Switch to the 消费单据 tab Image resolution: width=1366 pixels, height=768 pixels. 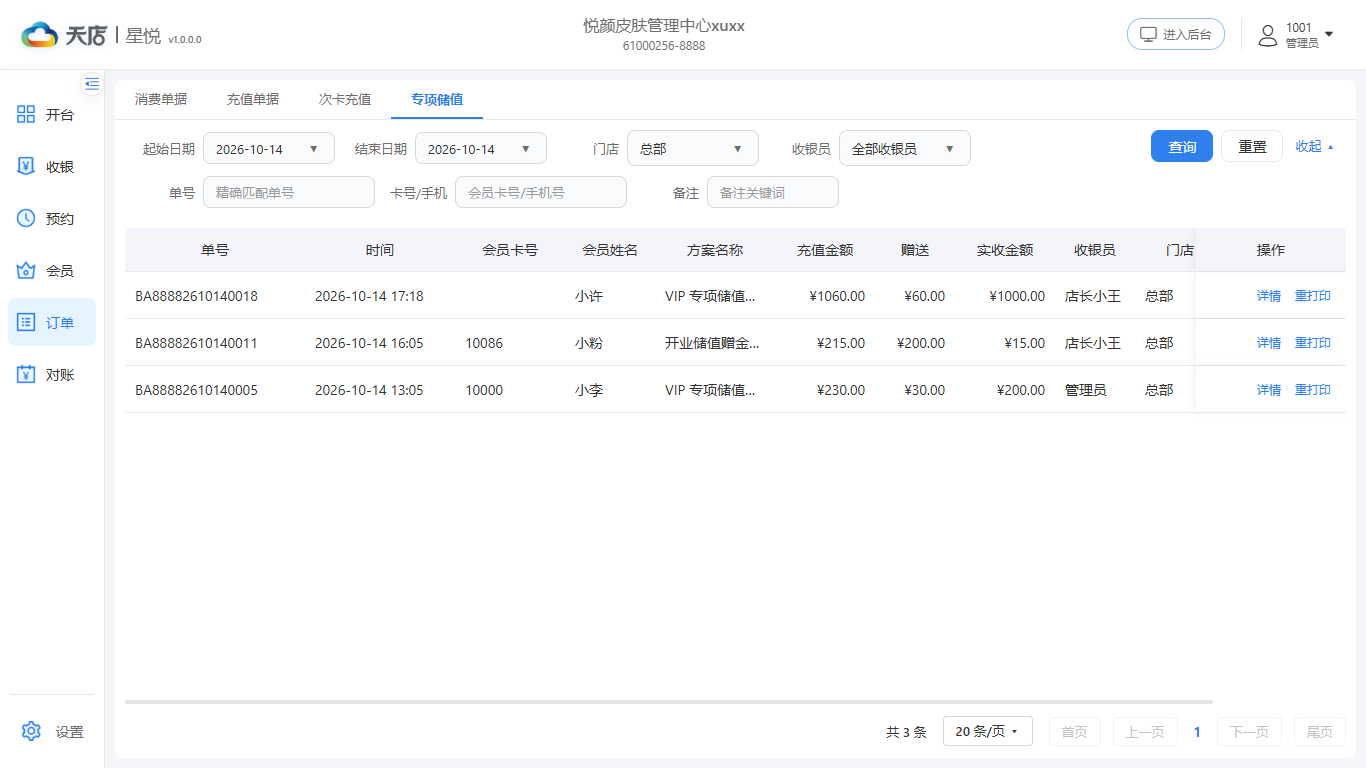click(x=161, y=99)
